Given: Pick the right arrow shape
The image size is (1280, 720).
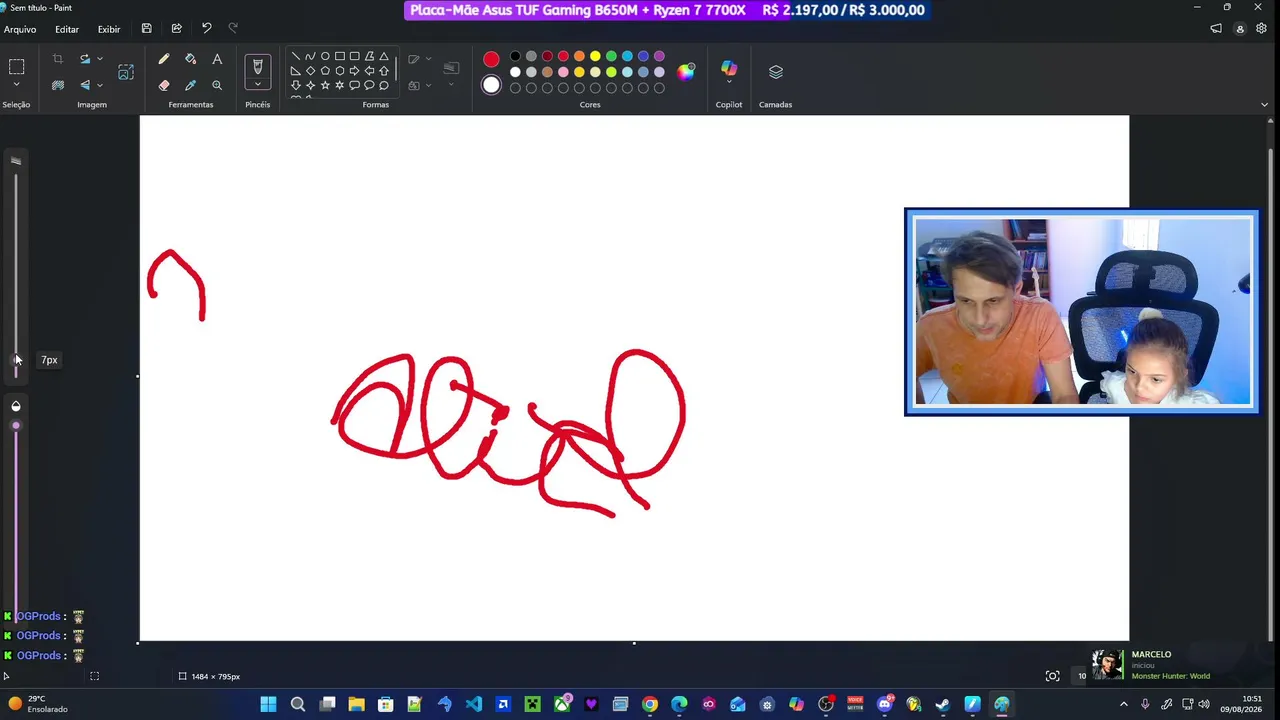Looking at the screenshot, I should [354, 71].
